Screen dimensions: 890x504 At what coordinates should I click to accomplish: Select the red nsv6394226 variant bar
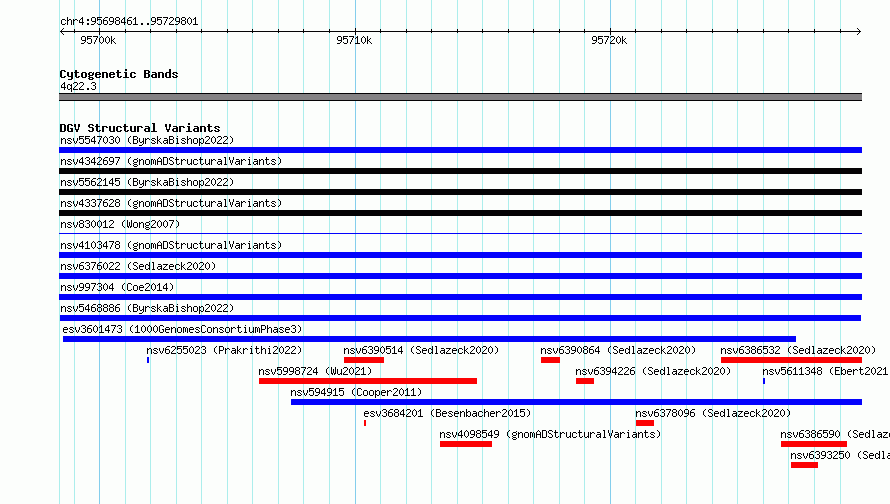[585, 381]
